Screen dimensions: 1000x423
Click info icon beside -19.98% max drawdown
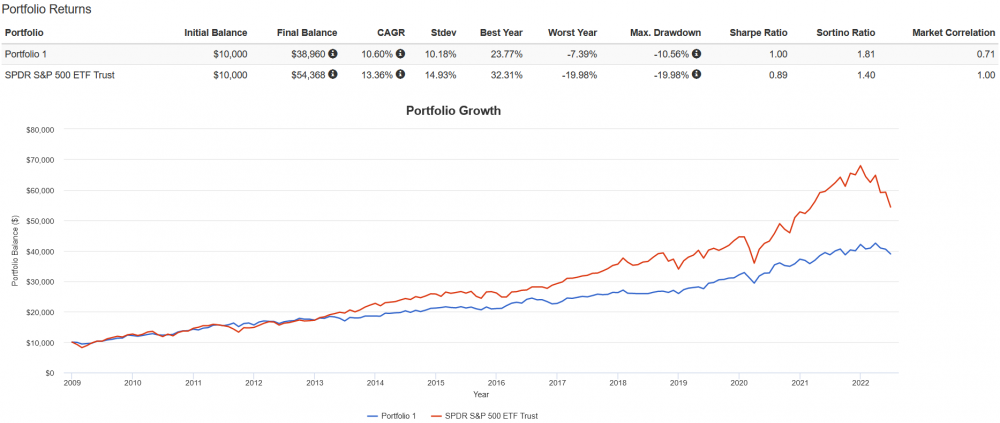pyautogui.click(x=696, y=74)
